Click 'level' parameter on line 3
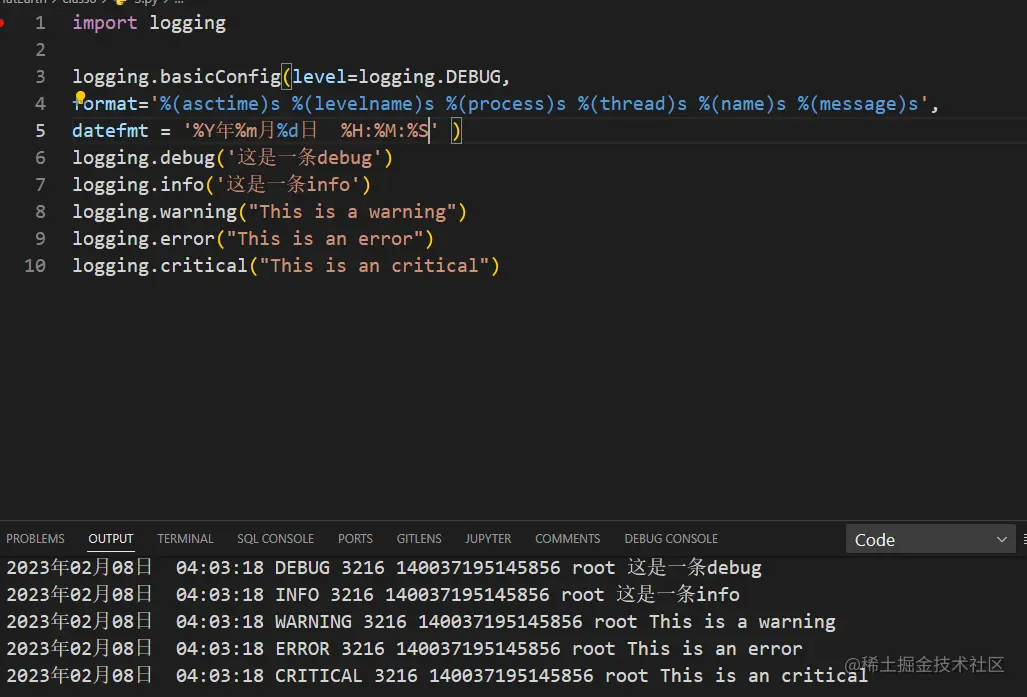The height and width of the screenshot is (697, 1027). click(x=319, y=77)
